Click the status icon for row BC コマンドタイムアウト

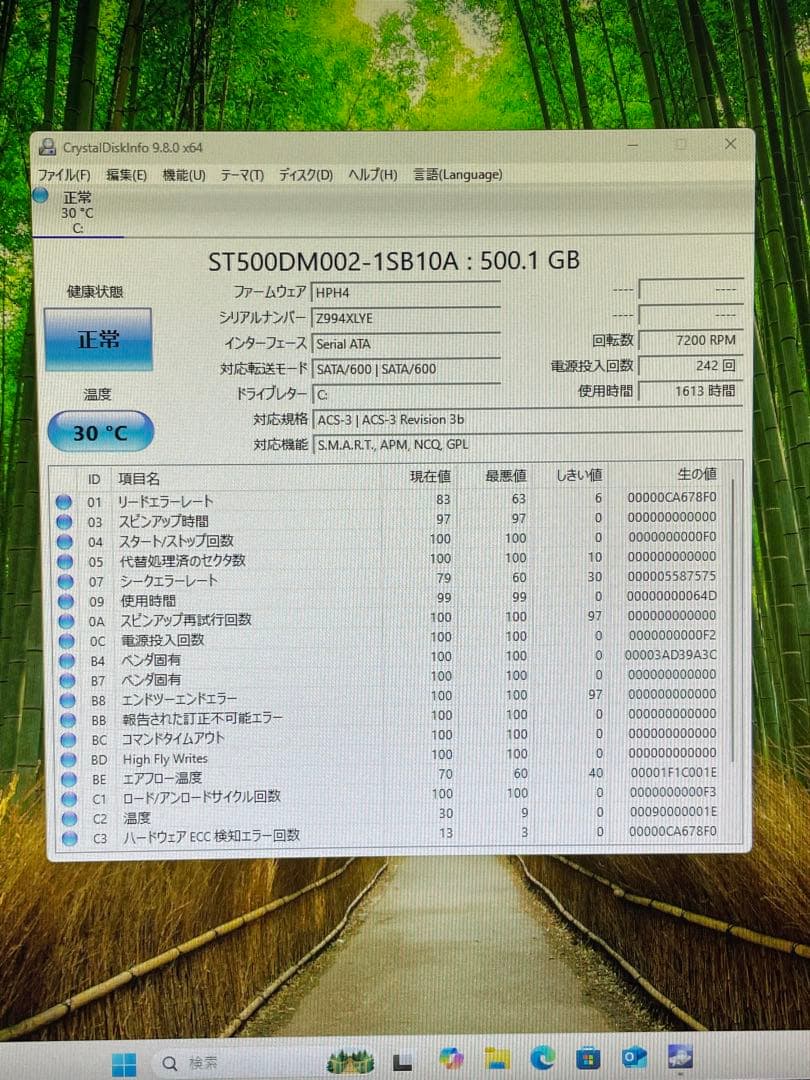[68, 740]
